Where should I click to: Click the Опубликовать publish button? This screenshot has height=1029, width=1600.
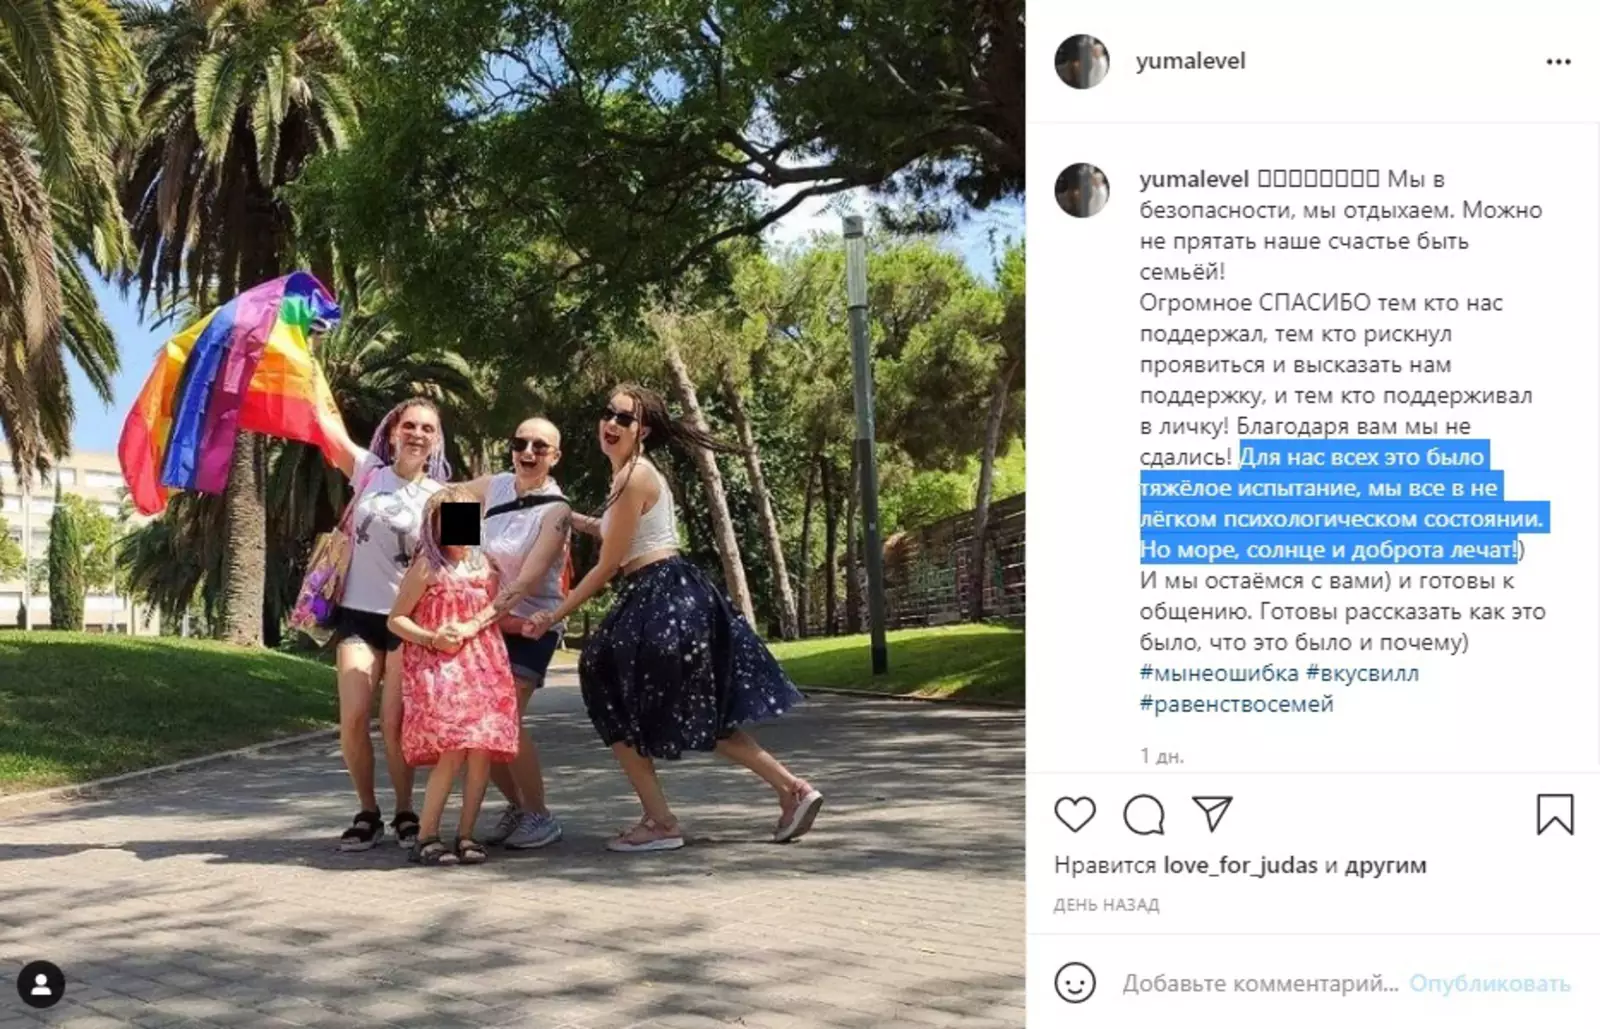click(x=1489, y=984)
